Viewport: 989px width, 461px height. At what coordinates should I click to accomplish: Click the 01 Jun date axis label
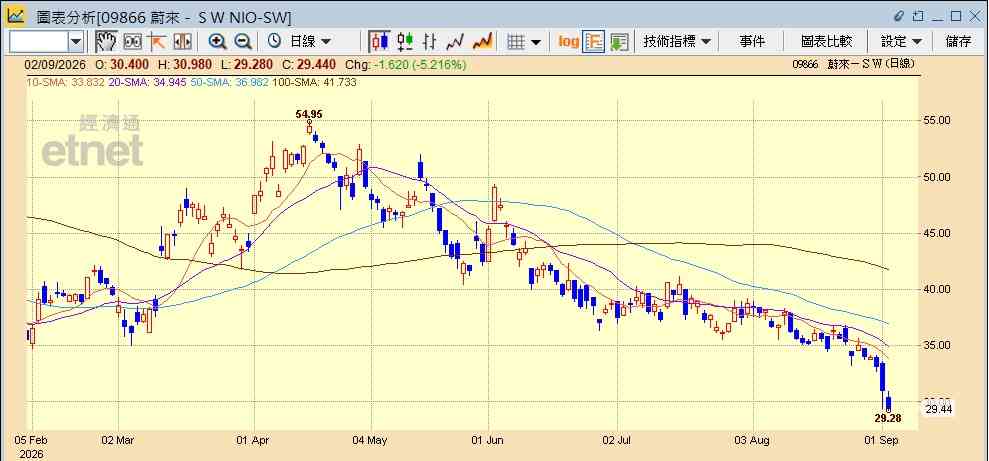(x=488, y=440)
